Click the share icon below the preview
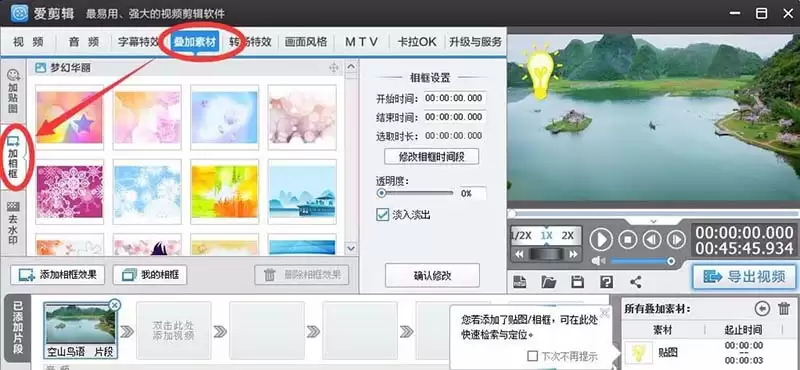This screenshot has width=800, height=370. [636, 282]
